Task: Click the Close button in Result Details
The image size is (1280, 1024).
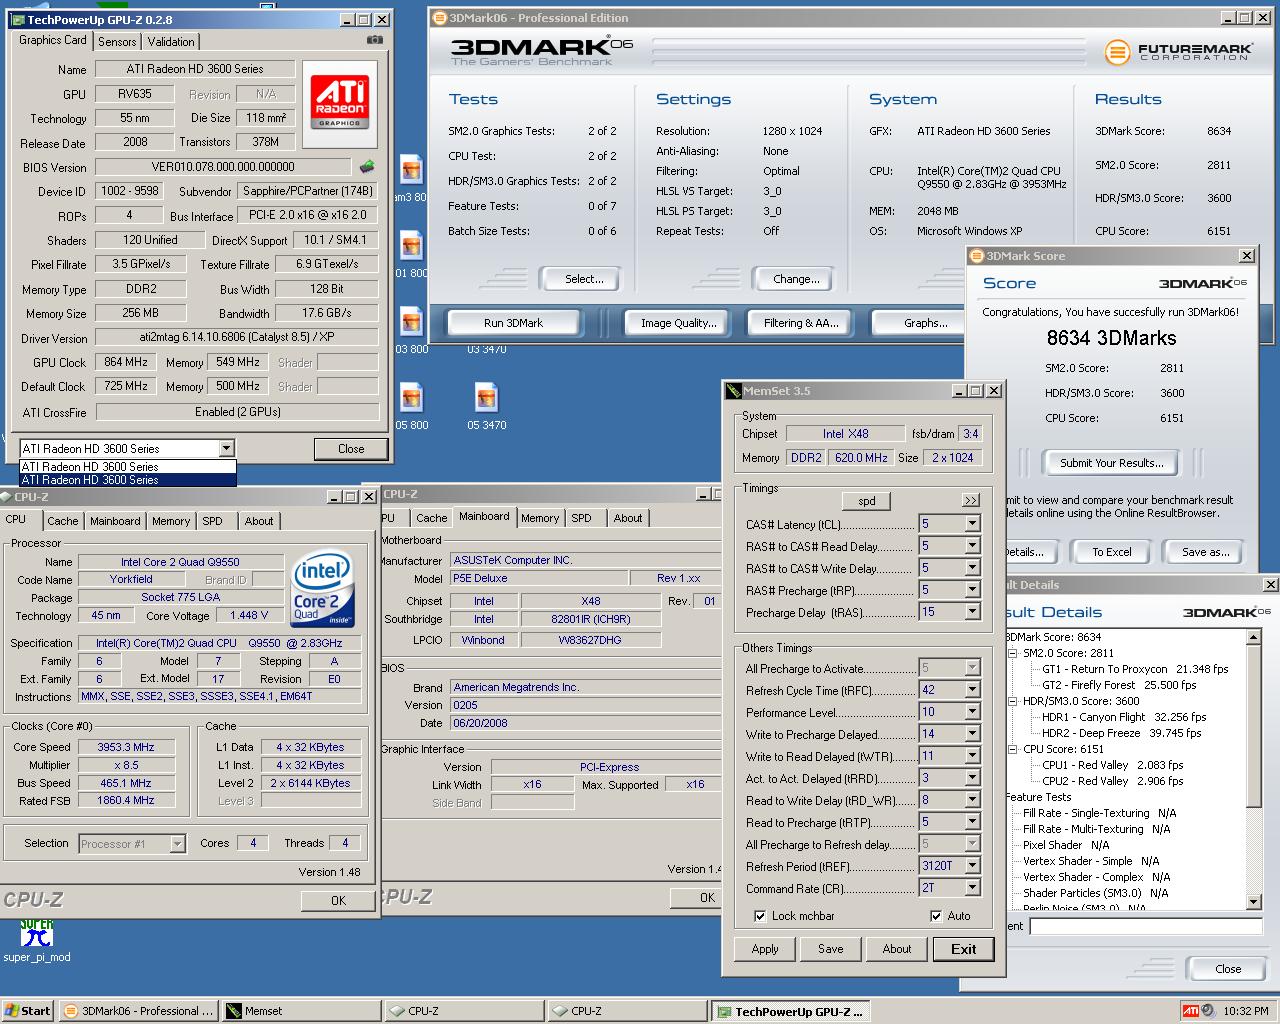Action: (1228, 969)
